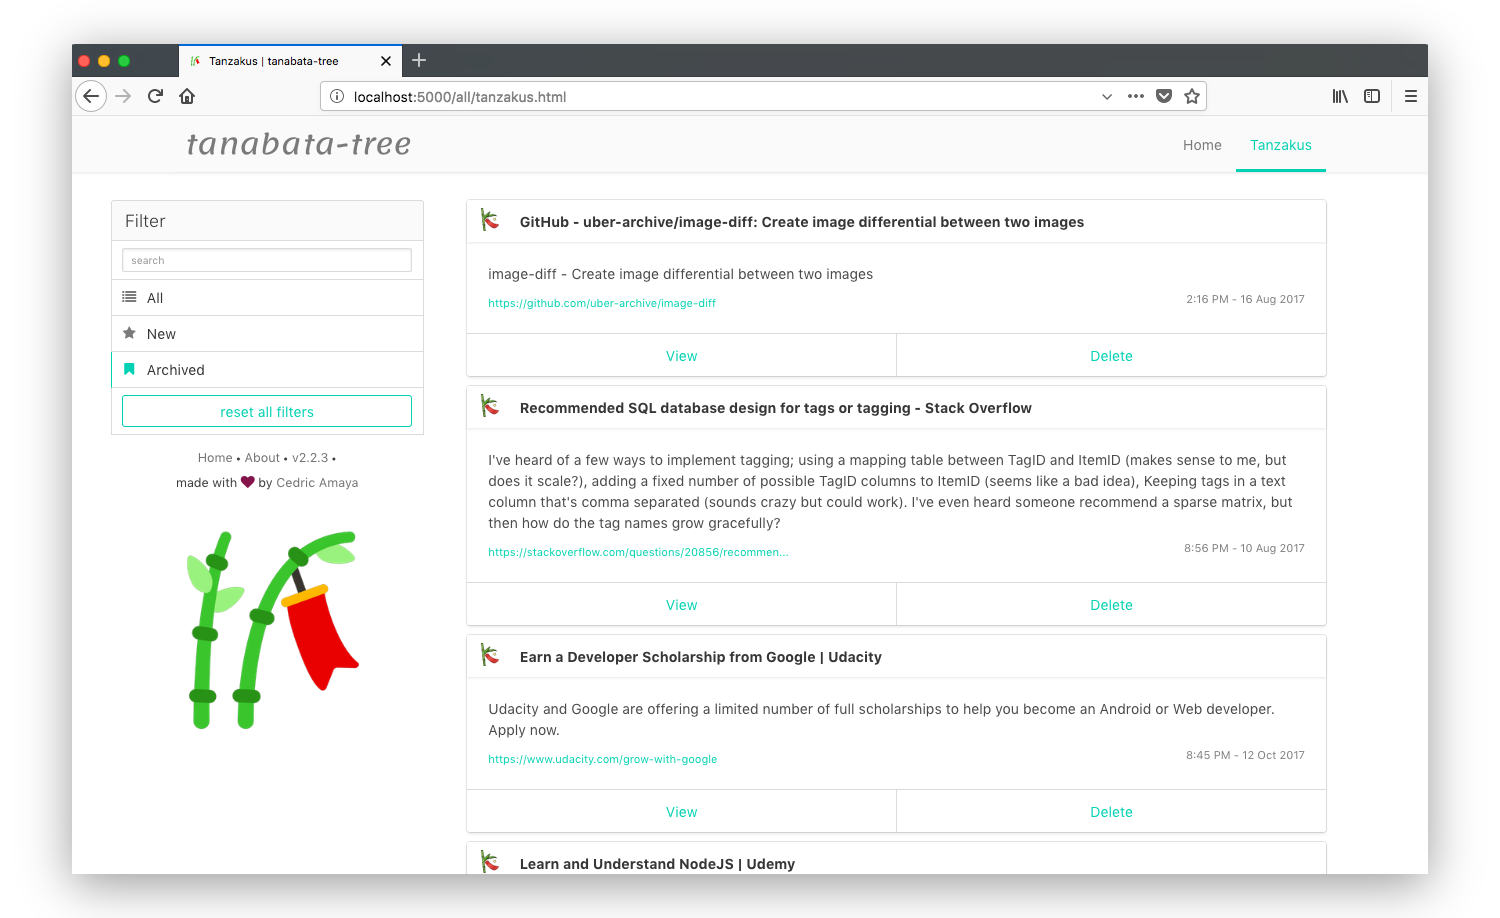The width and height of the screenshot is (1500, 918).
Task: Toggle the browser sidebar icon
Action: pos(1372,96)
